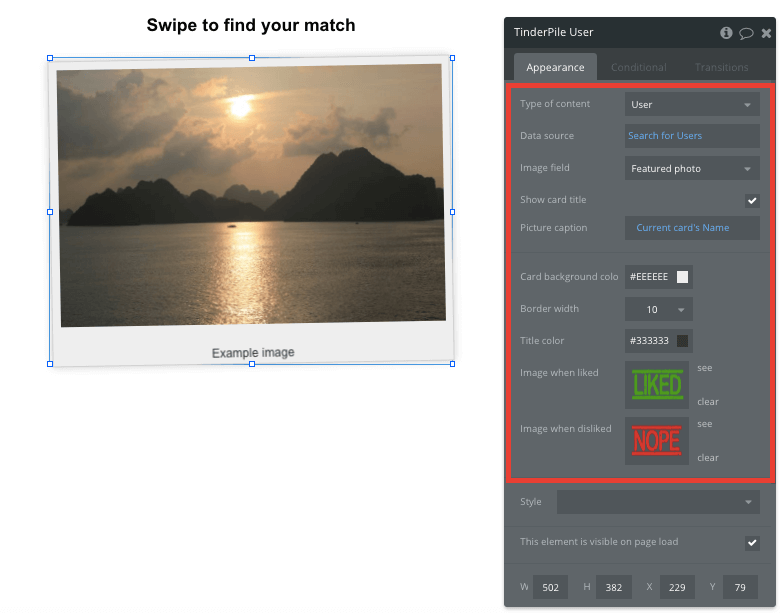Open the Type of content dropdown

692,105
